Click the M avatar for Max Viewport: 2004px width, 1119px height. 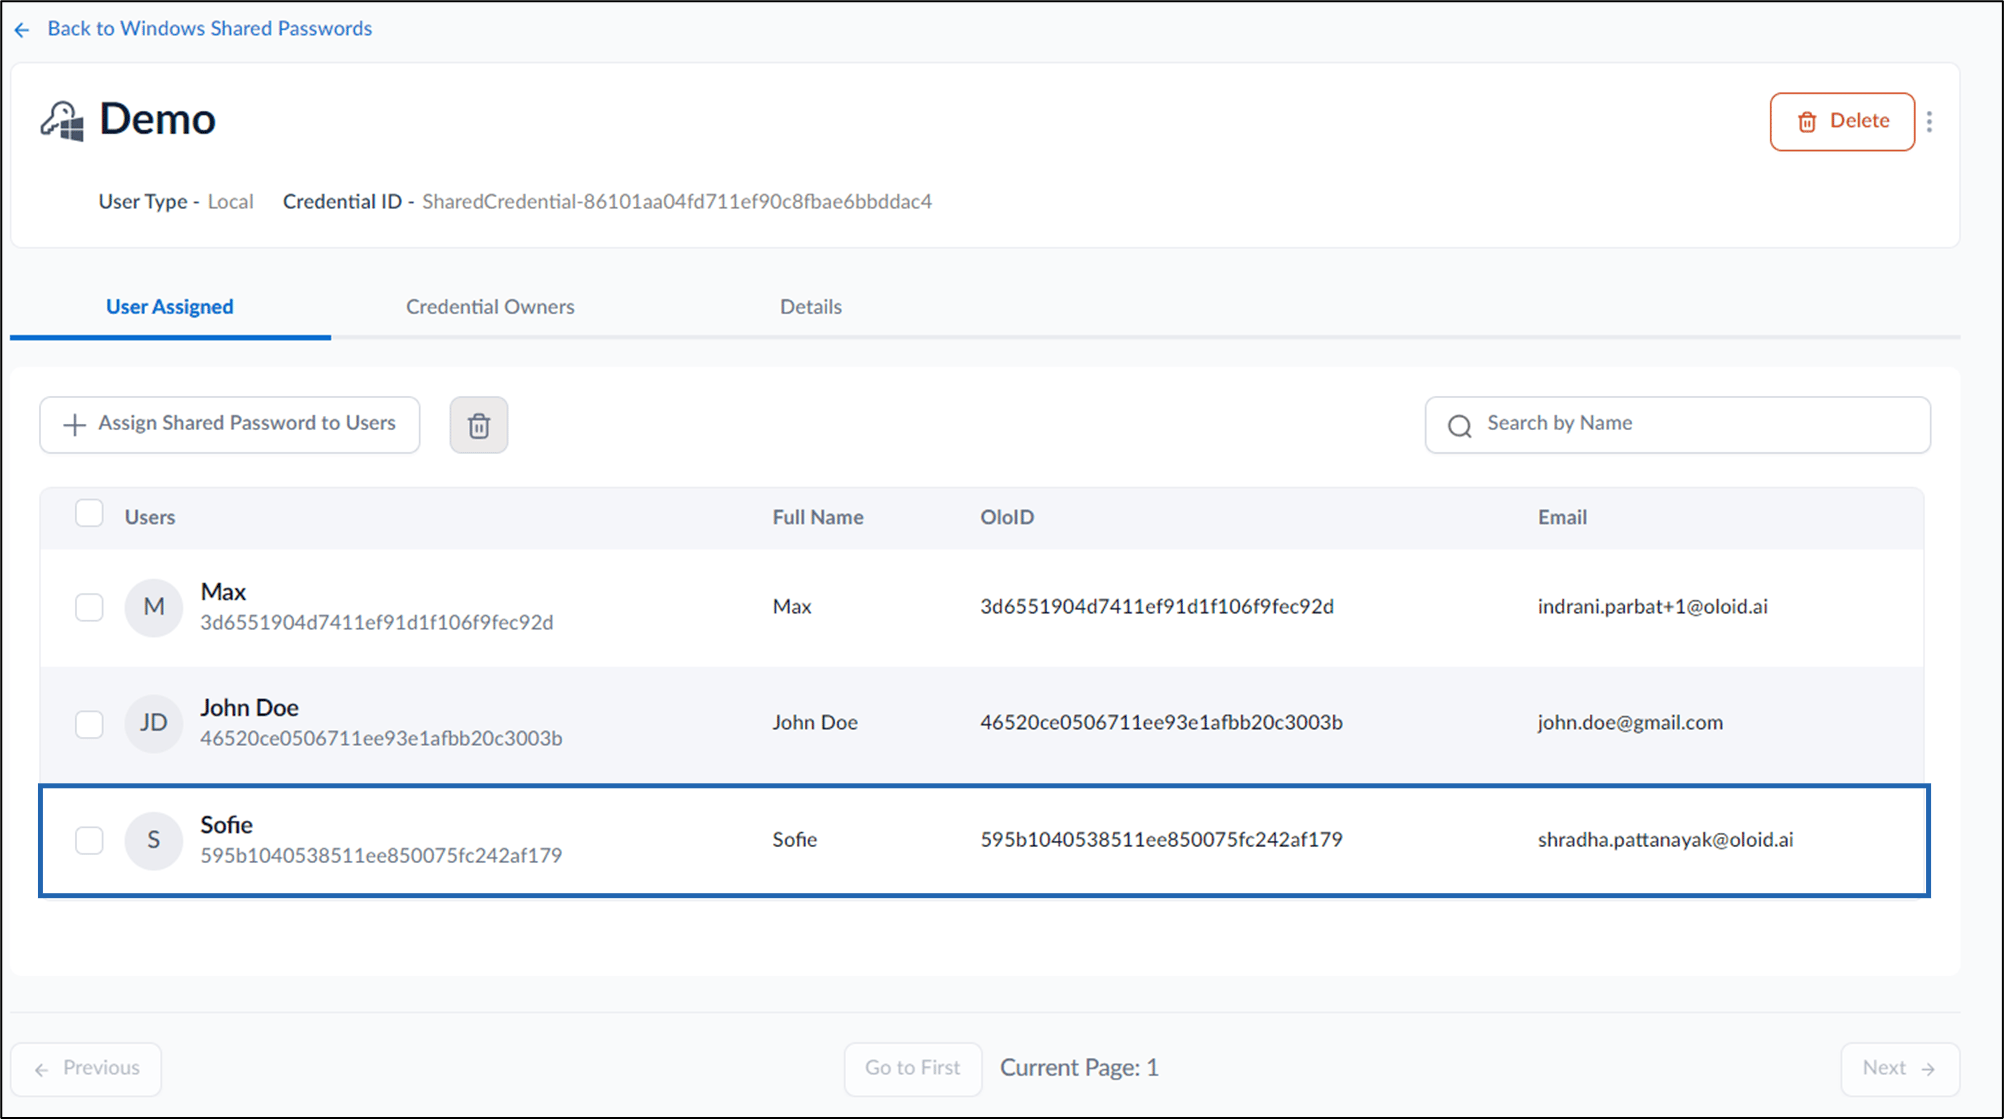pos(154,607)
